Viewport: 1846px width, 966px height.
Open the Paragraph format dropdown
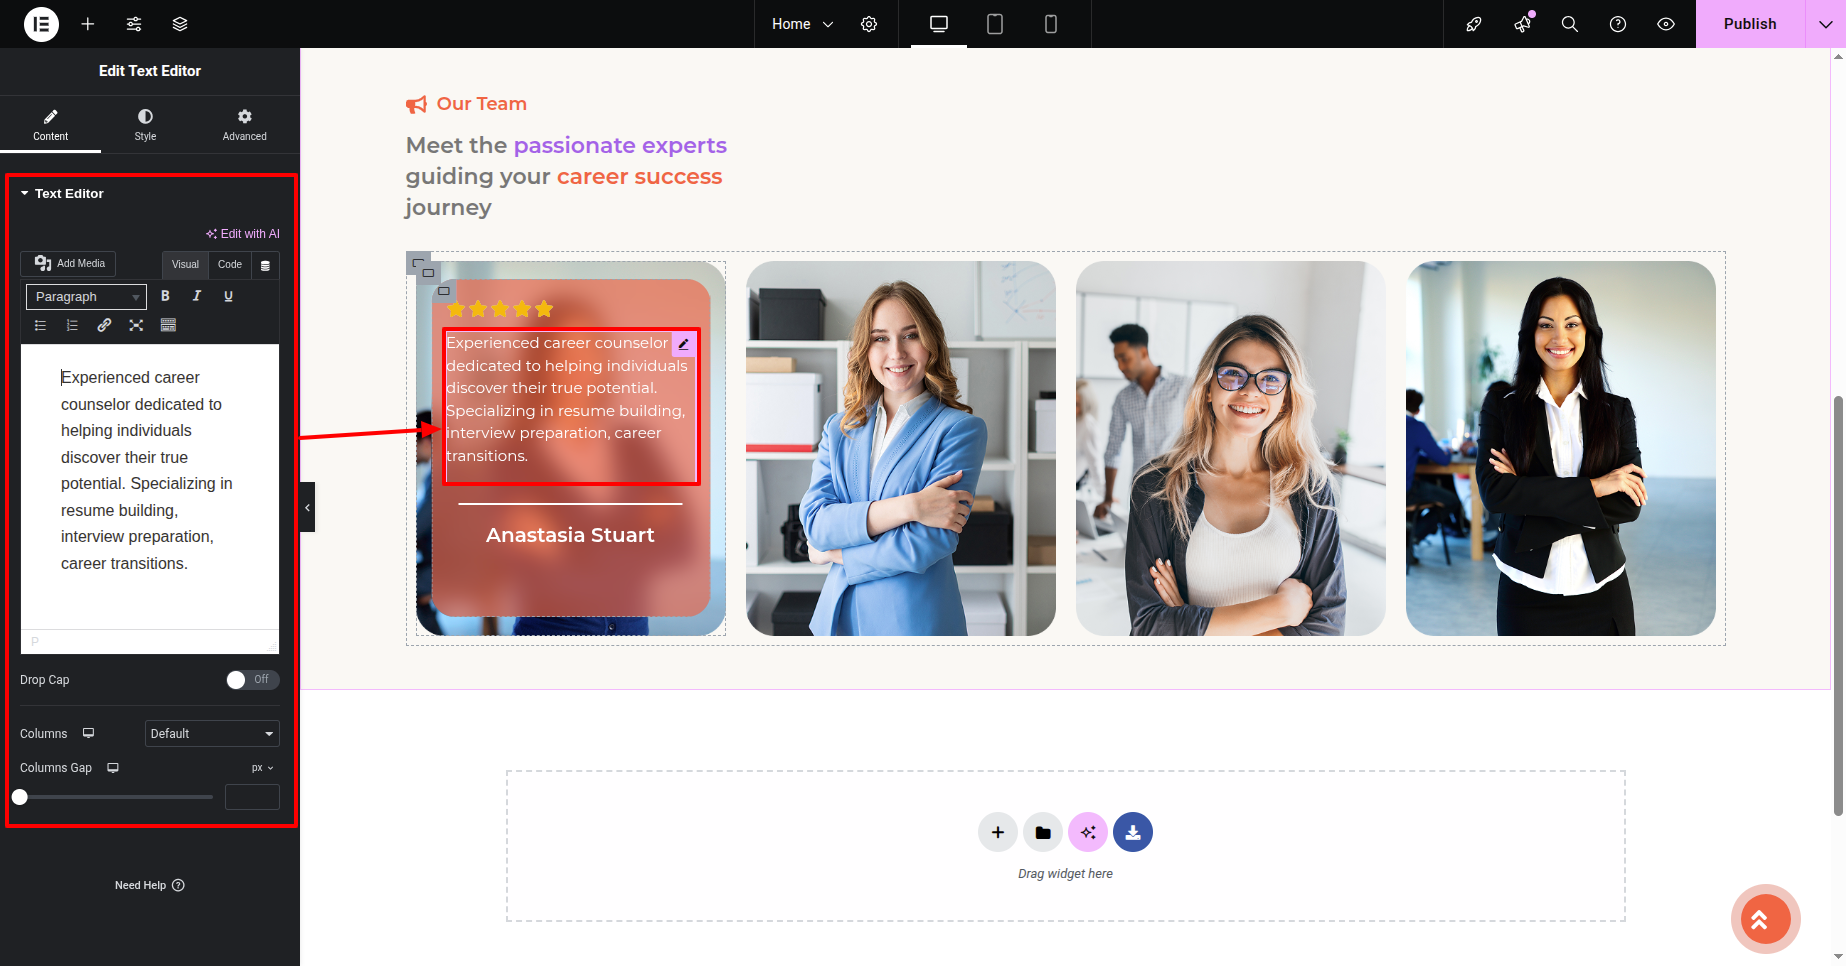86,297
